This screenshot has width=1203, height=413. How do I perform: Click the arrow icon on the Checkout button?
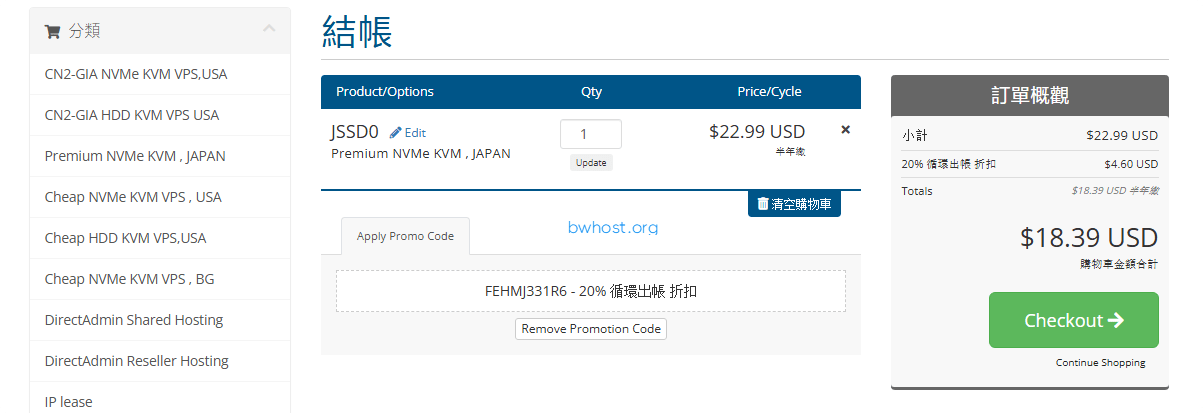click(x=1116, y=320)
